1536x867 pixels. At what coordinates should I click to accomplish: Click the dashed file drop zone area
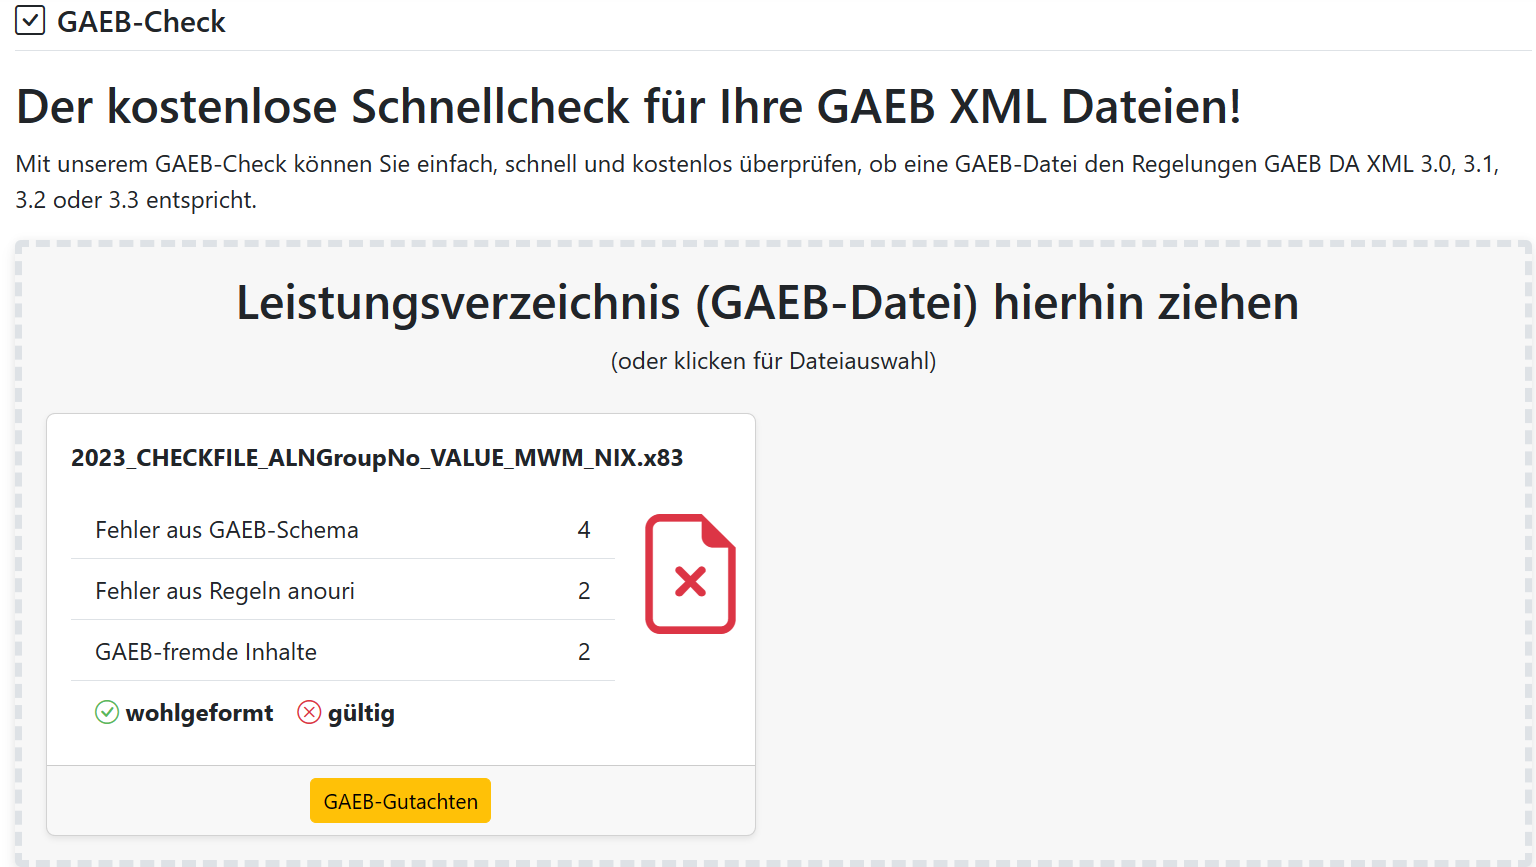click(1150, 550)
